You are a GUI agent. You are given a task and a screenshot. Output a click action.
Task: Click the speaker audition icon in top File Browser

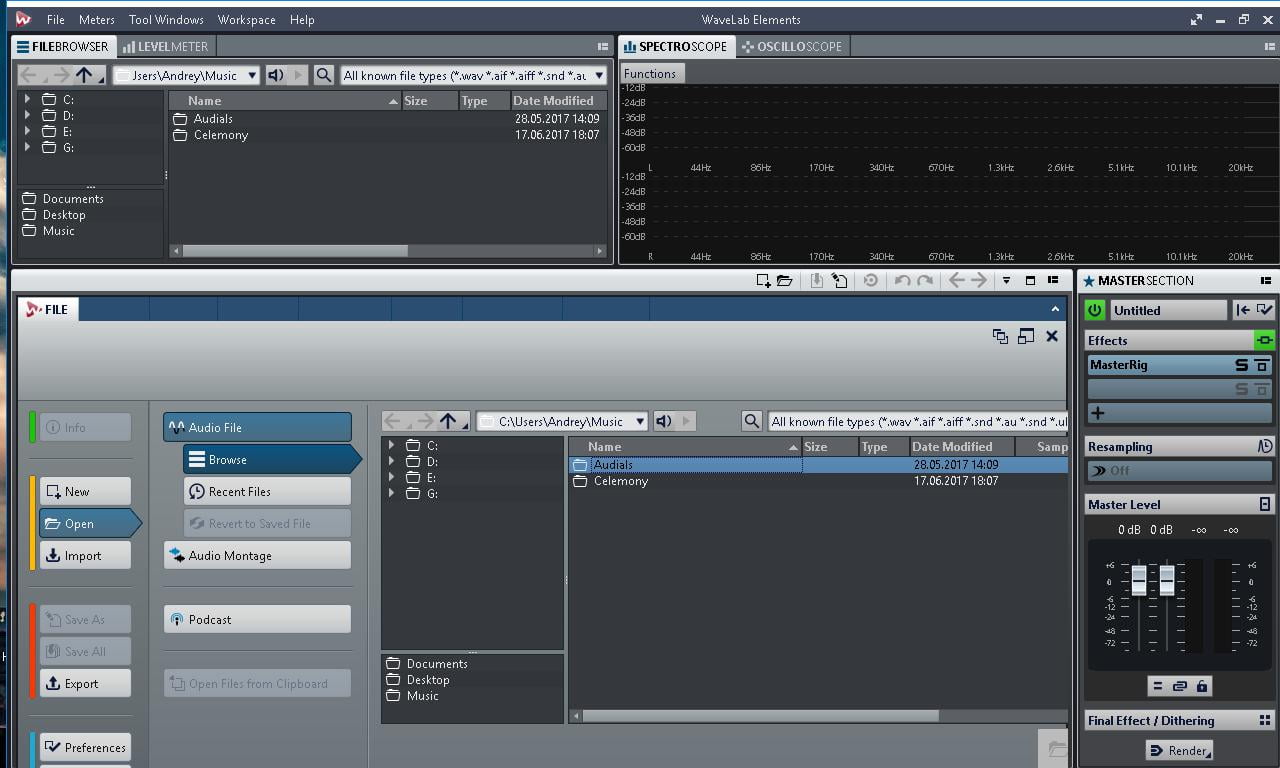coord(276,75)
